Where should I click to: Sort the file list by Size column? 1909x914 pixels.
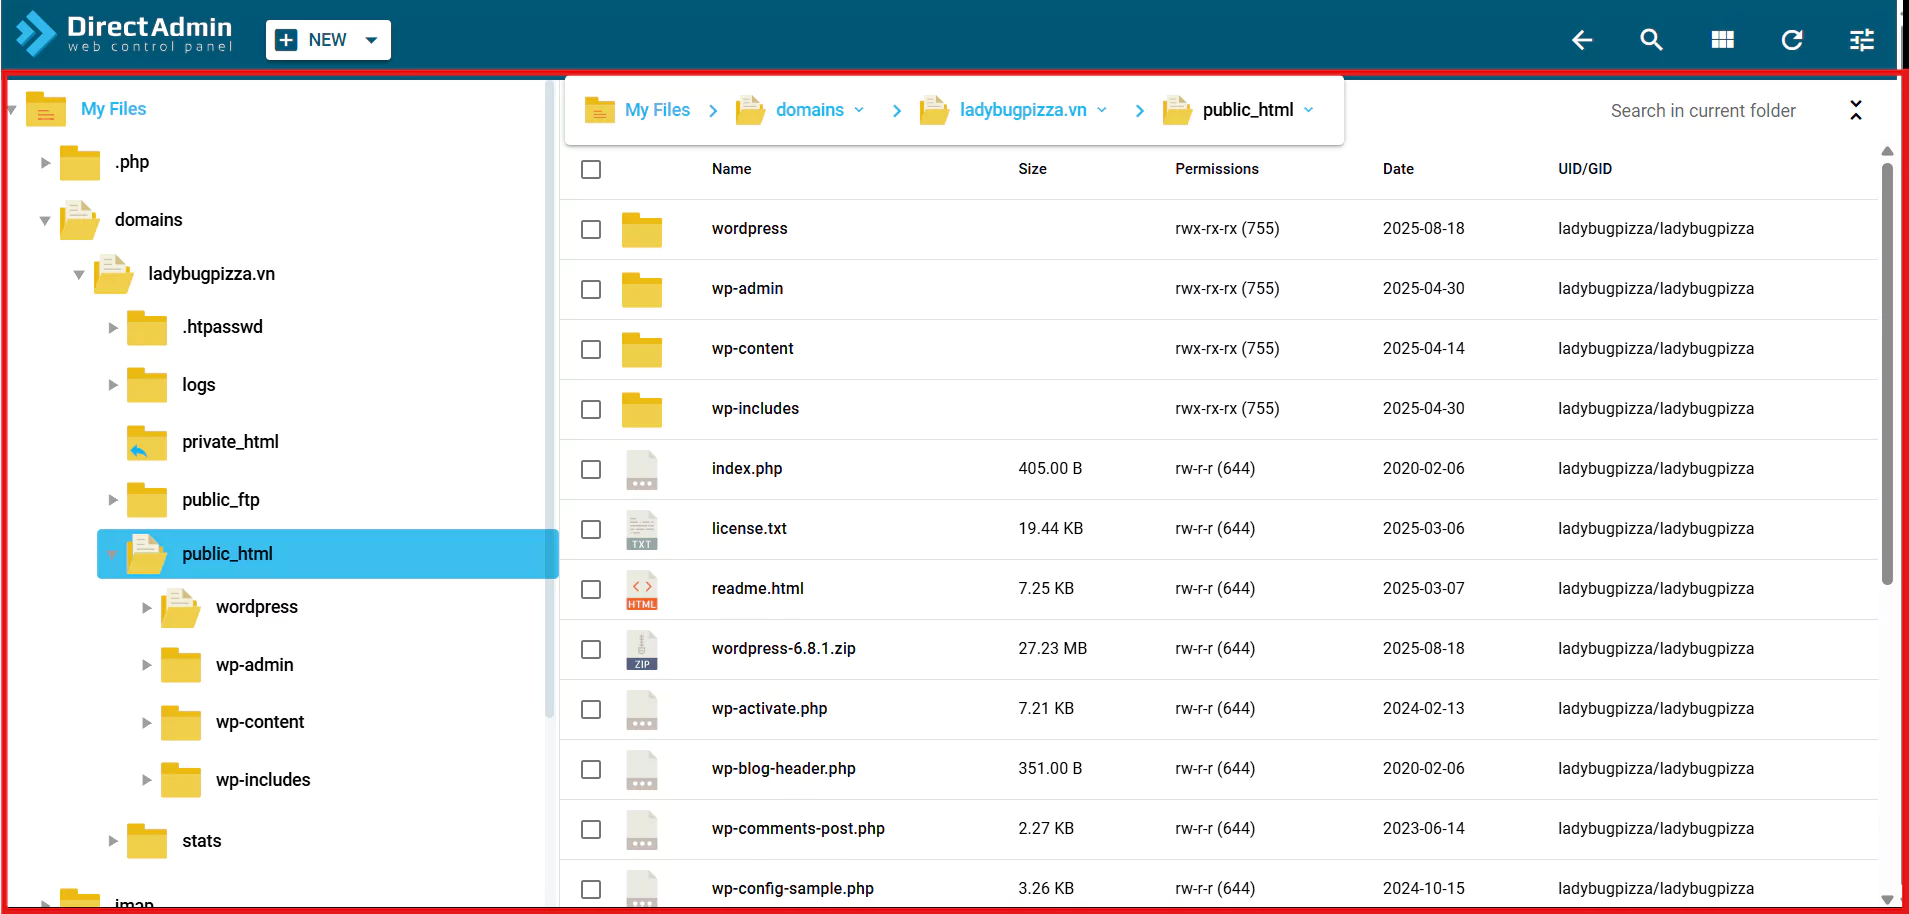pyautogui.click(x=1033, y=169)
